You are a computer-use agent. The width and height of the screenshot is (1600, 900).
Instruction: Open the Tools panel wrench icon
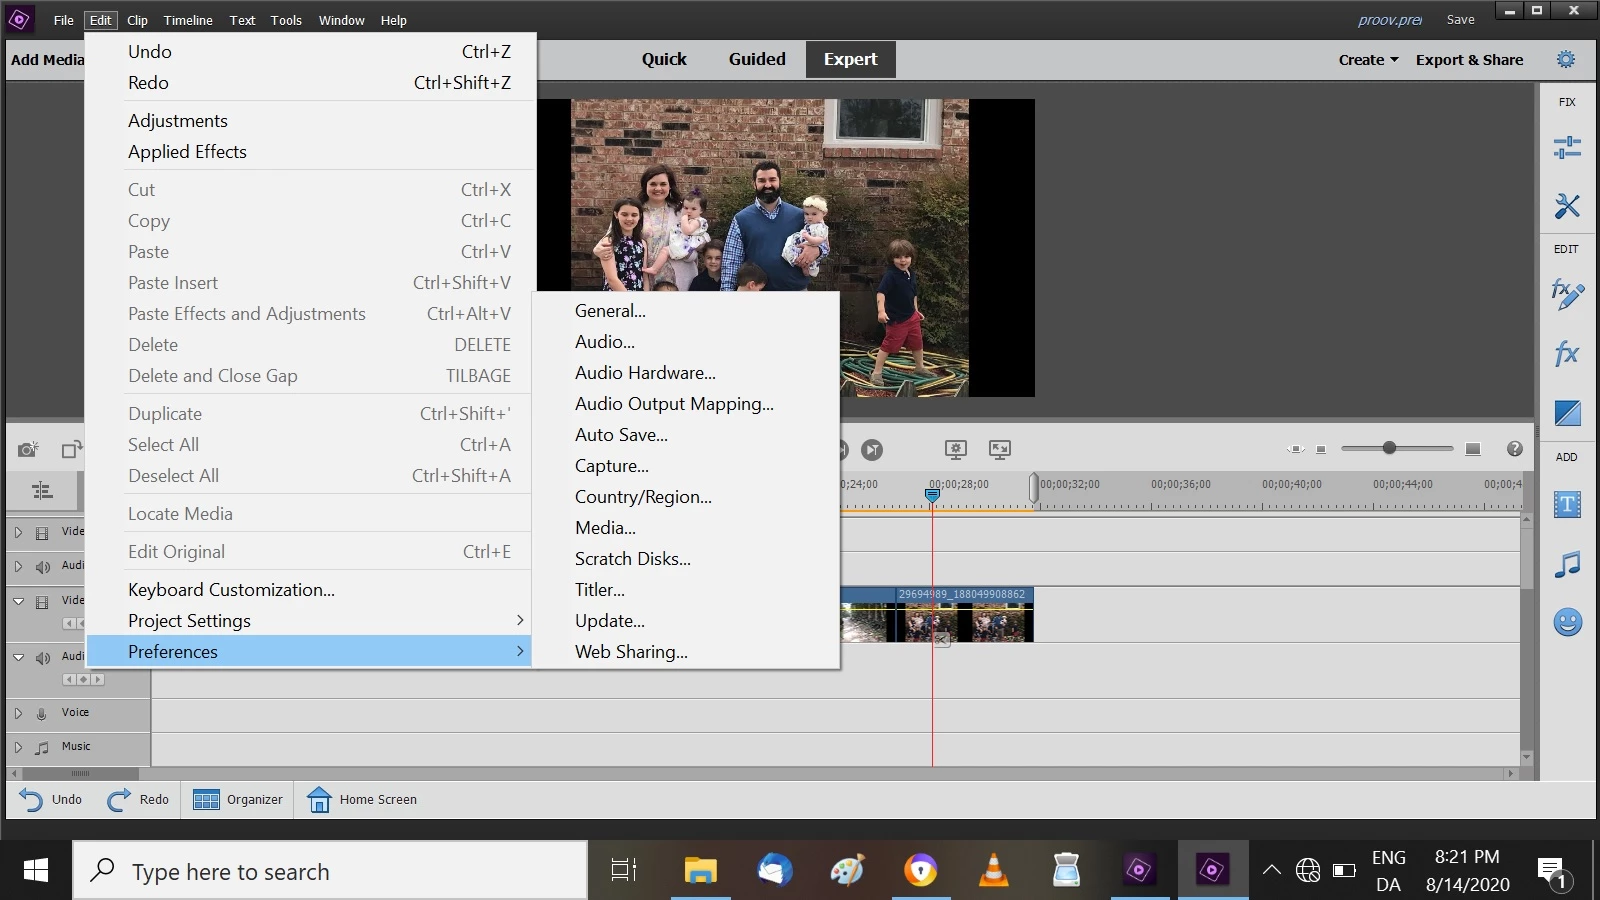click(1567, 206)
